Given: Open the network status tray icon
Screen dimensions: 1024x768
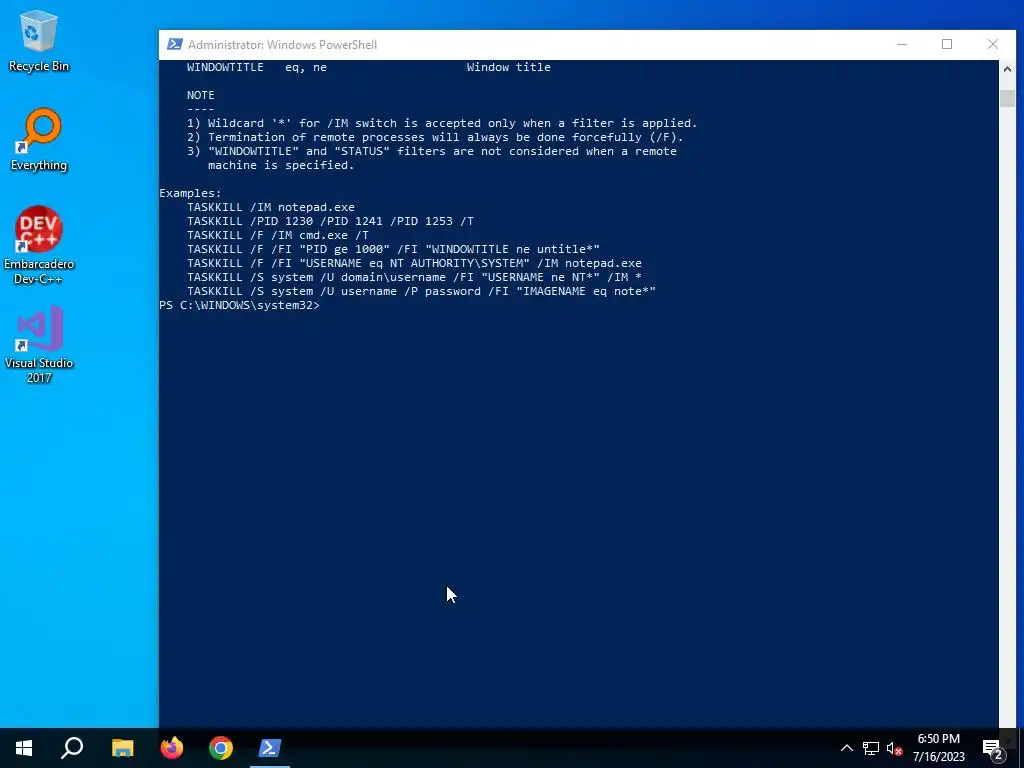Looking at the screenshot, I should (x=871, y=748).
